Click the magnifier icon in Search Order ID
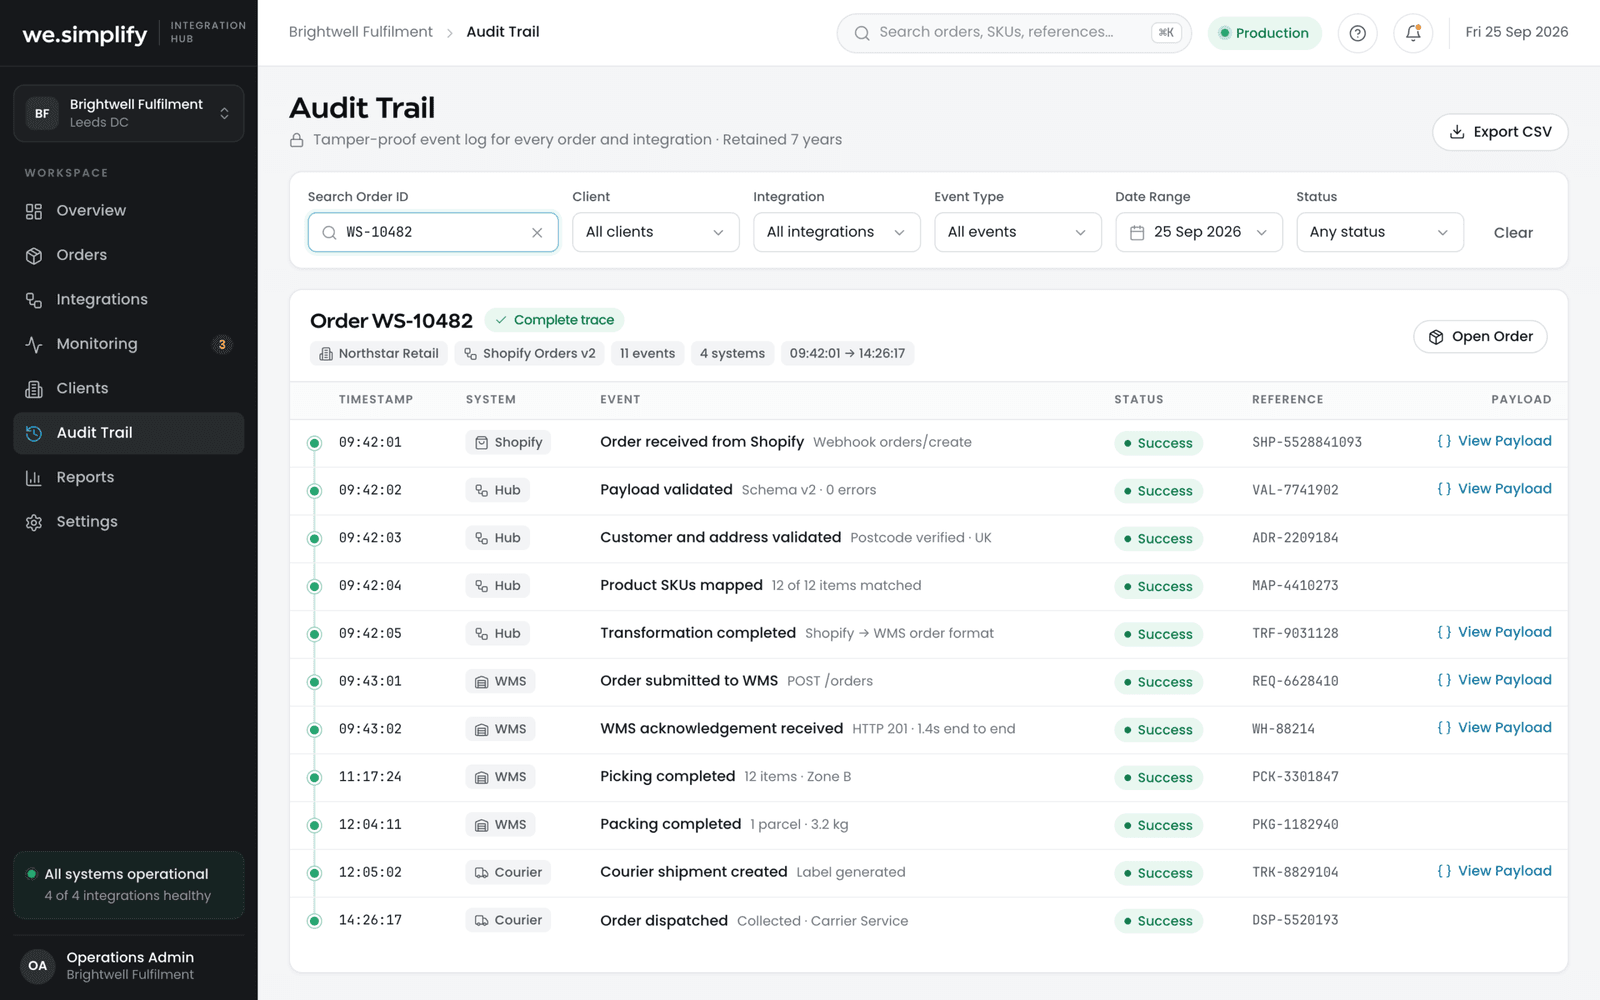Image resolution: width=1600 pixels, height=1000 pixels. tap(329, 233)
